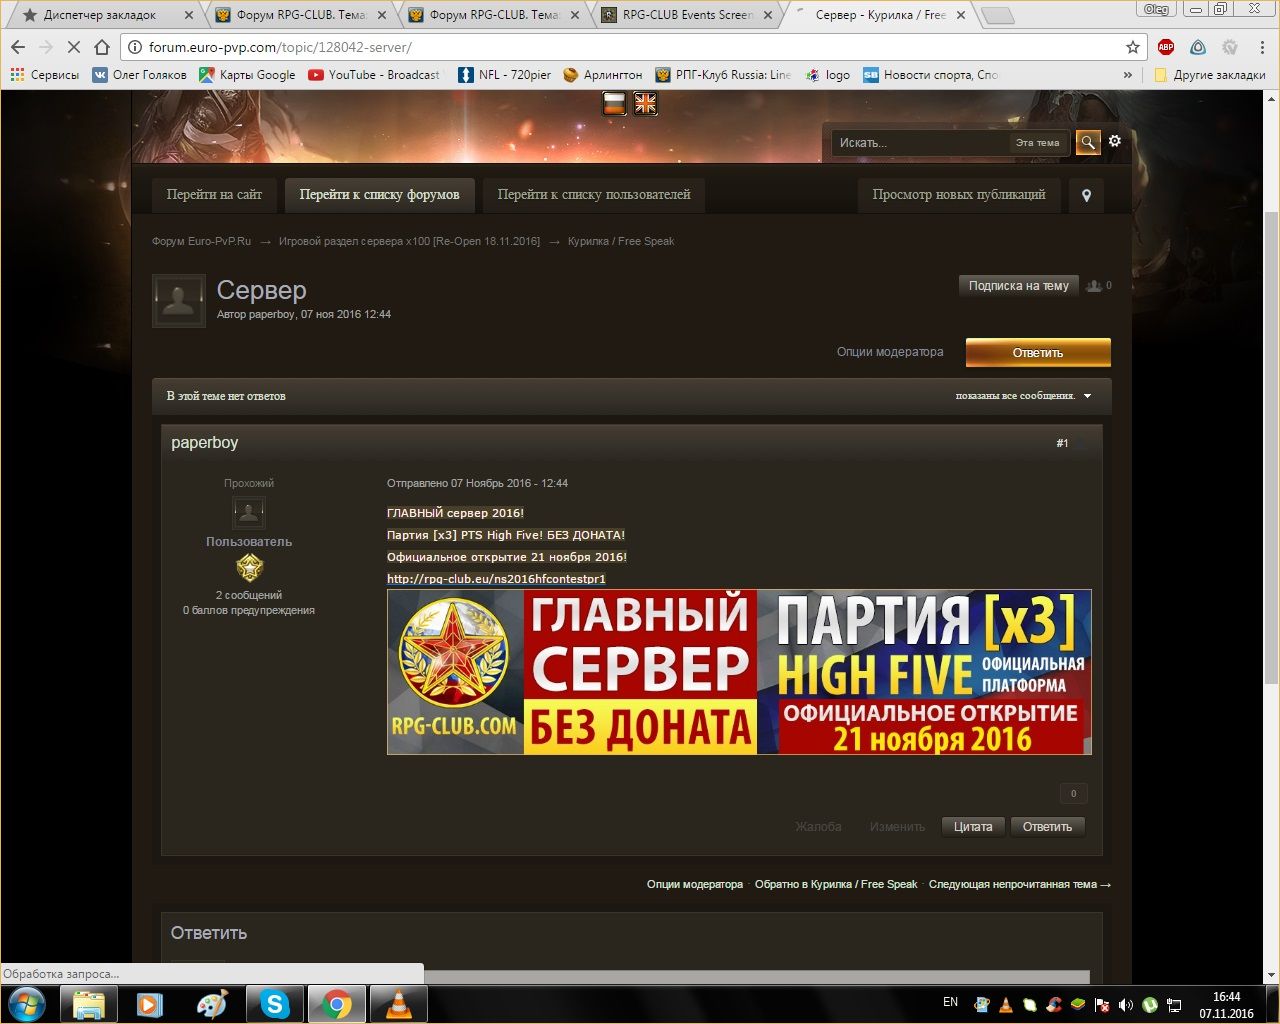Select Перейти к списку пользователей tab
The height and width of the screenshot is (1024, 1280).
pyautogui.click(x=594, y=195)
